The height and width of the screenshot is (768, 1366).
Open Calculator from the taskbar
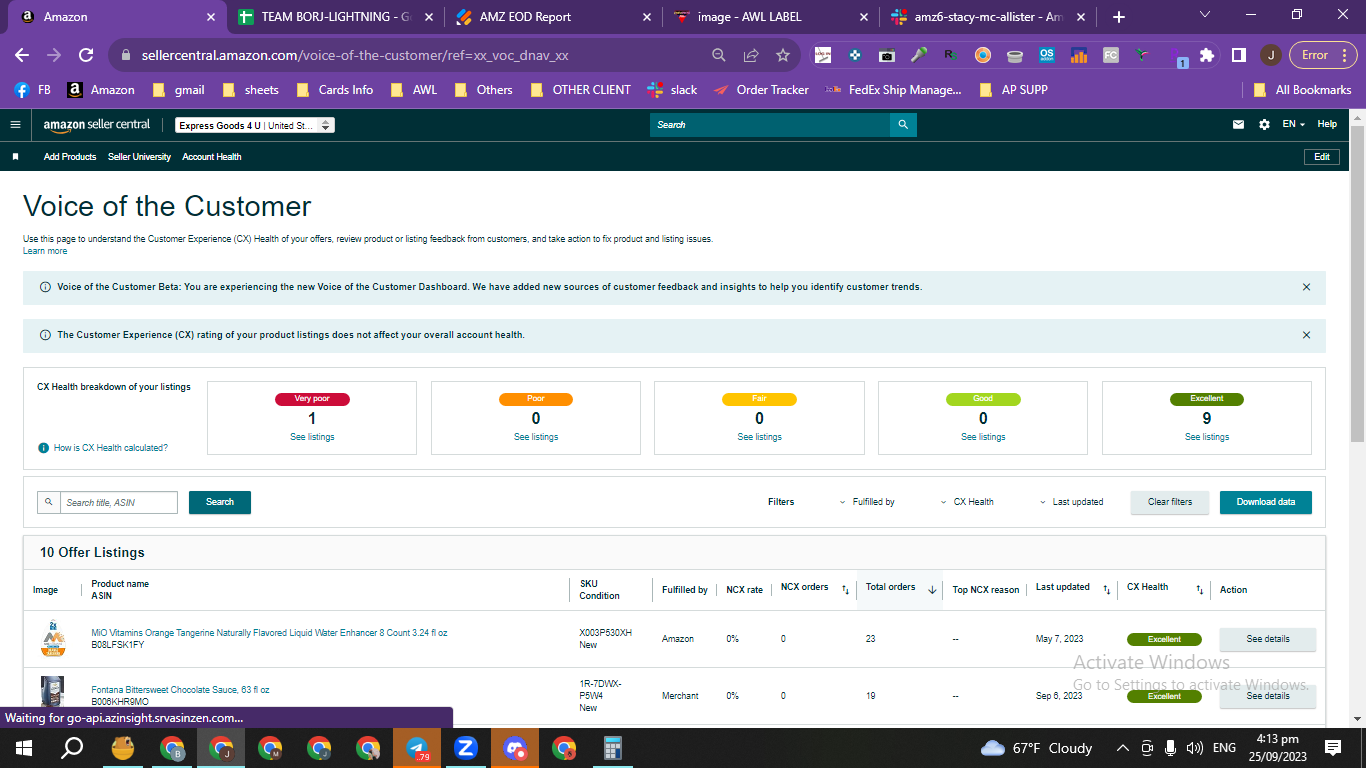pos(613,748)
